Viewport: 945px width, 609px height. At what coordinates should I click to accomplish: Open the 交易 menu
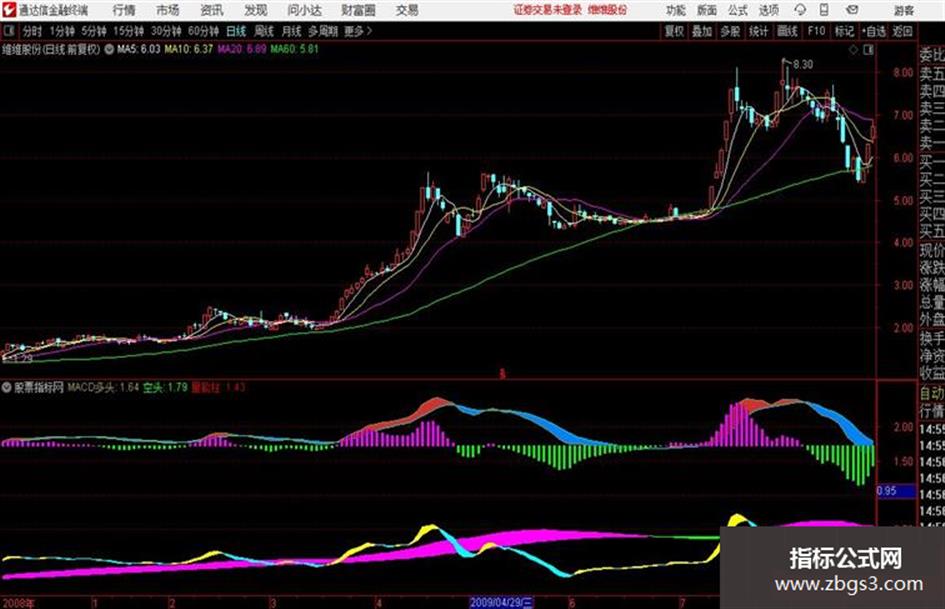click(407, 10)
